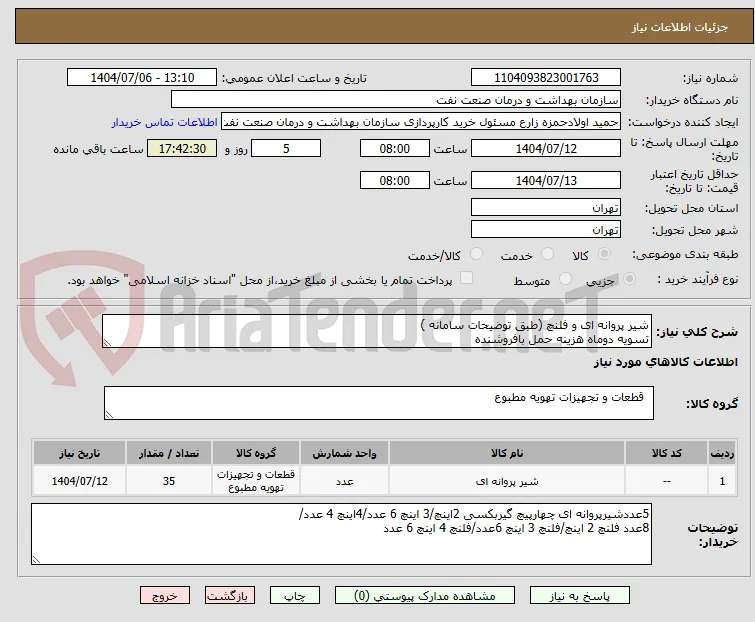
Task: Click the گروه کالا text area
Action: 379,403
